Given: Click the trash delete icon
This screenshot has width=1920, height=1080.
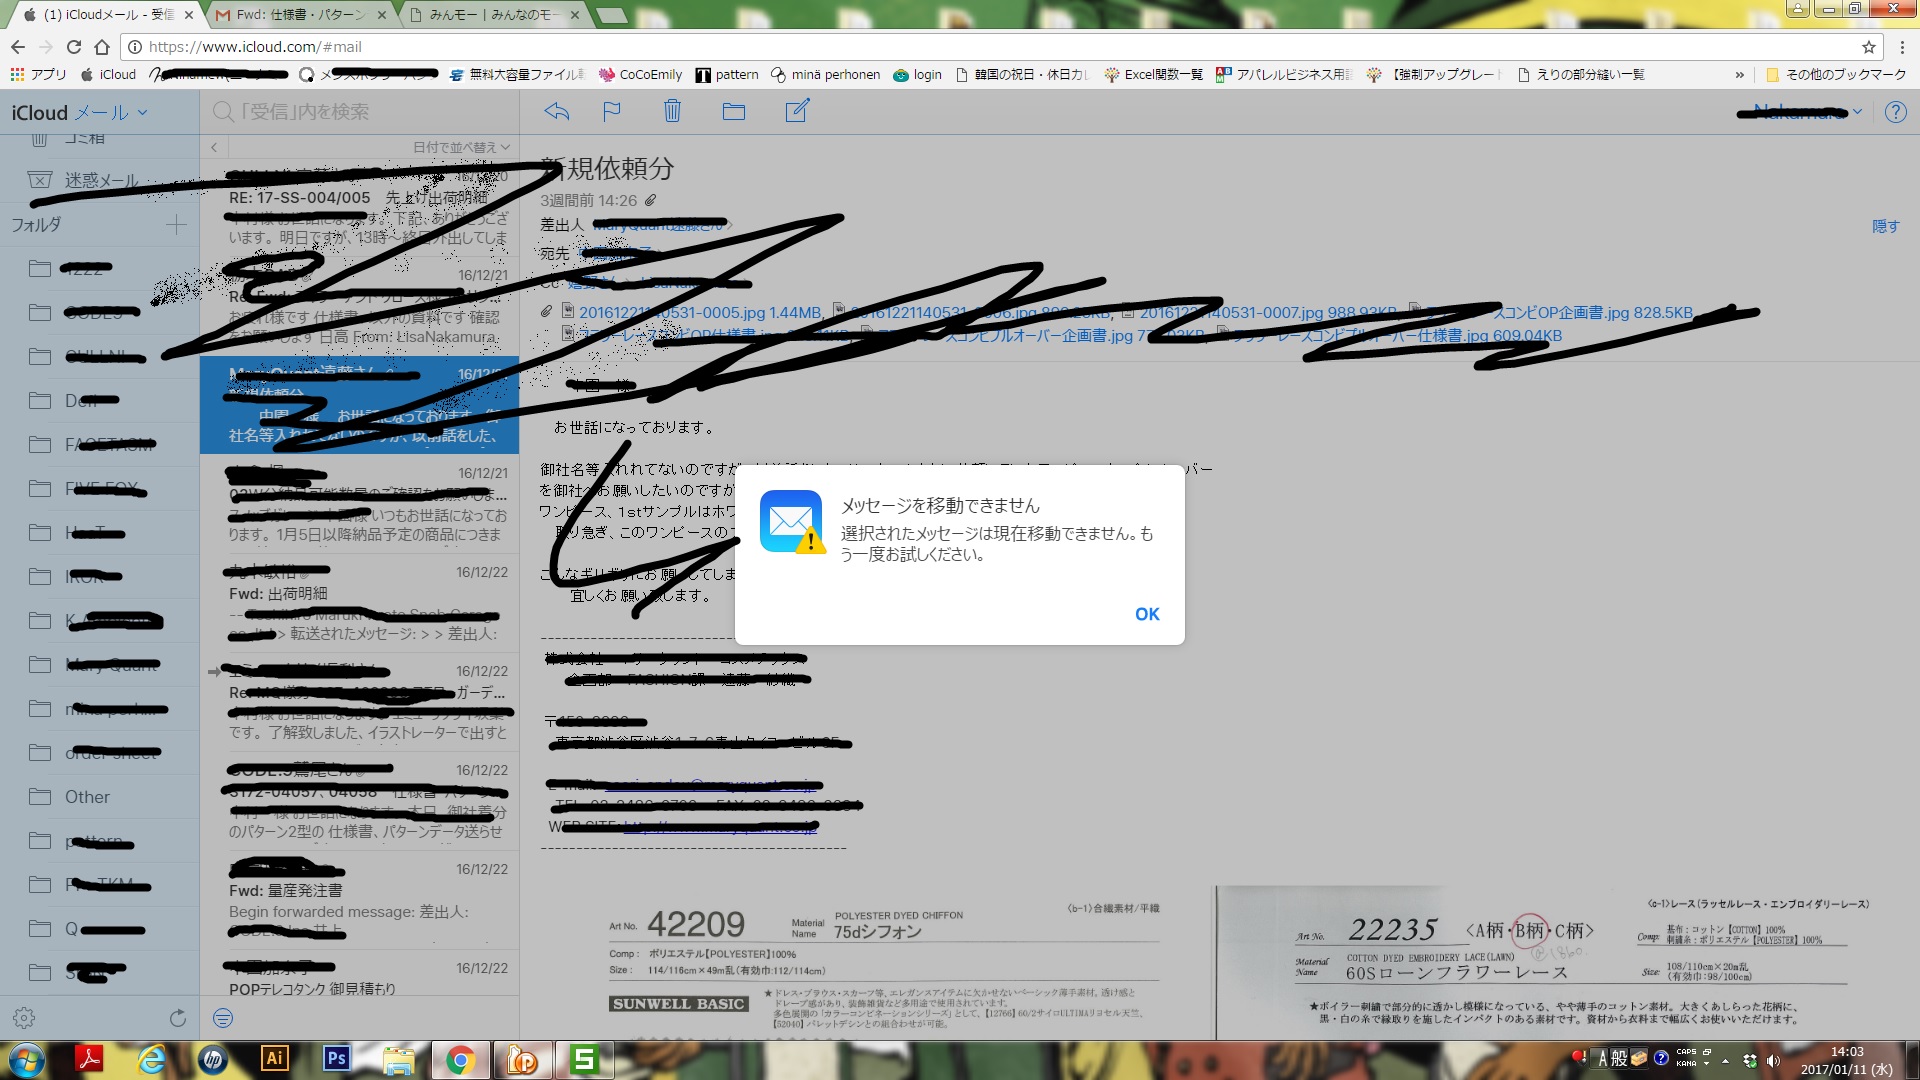Looking at the screenshot, I should pos(672,111).
